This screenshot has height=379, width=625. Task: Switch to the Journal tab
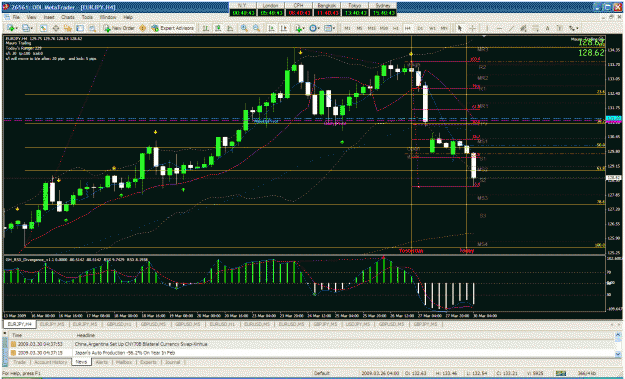(x=173, y=362)
